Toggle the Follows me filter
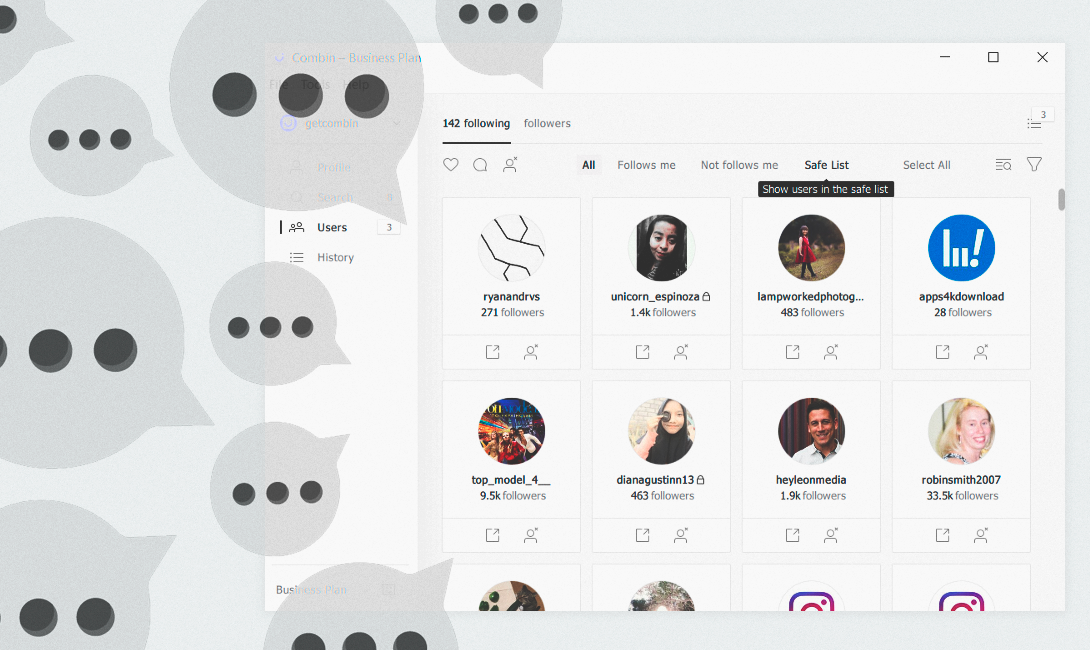1090x650 pixels. (646, 165)
